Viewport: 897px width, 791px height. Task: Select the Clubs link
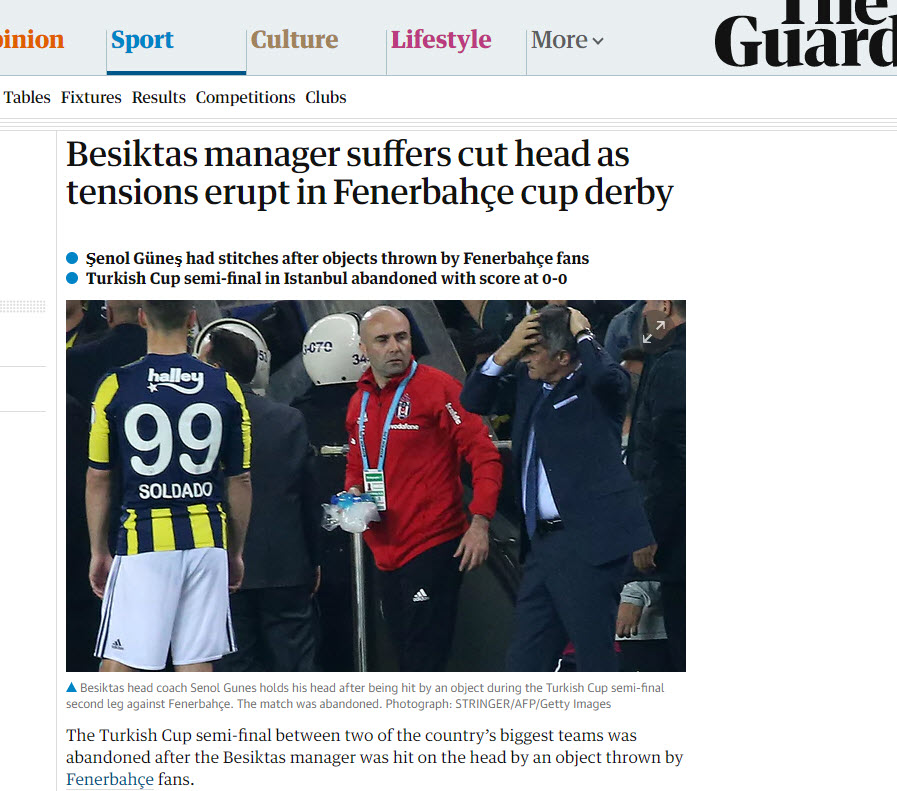[x=326, y=97]
